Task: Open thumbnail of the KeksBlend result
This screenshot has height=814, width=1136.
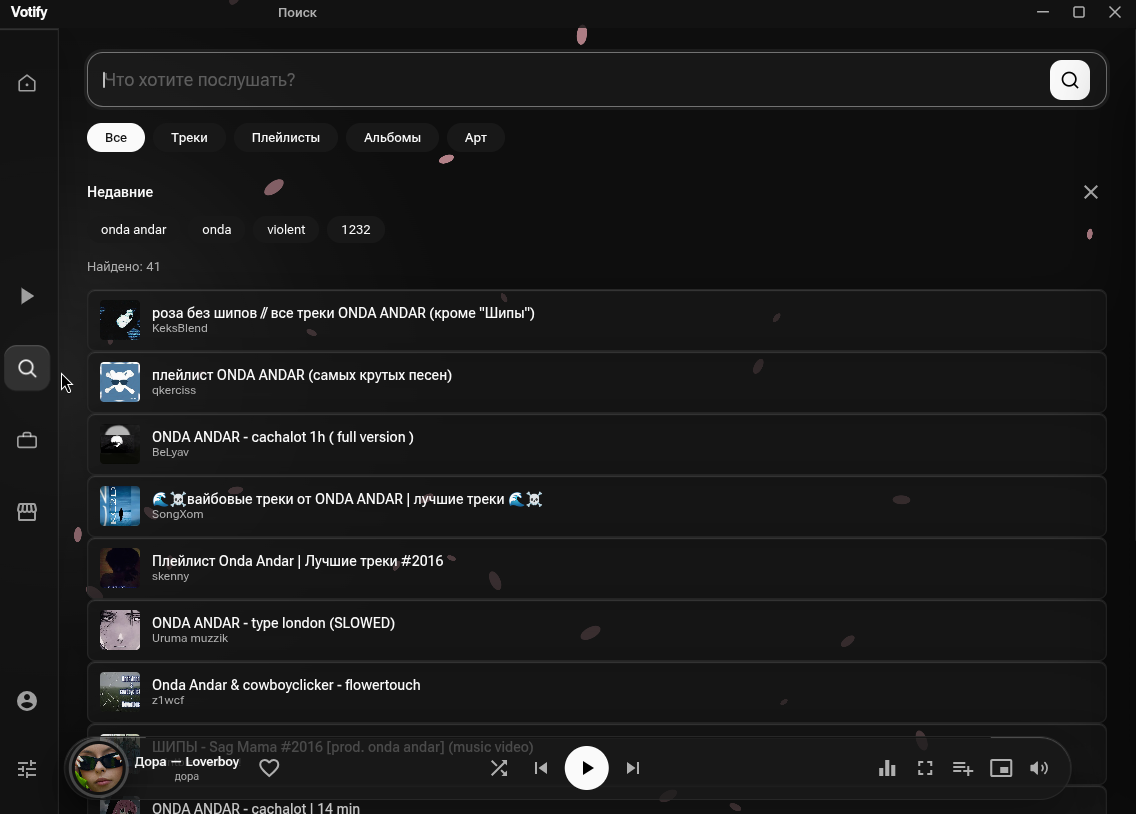Action: (120, 320)
